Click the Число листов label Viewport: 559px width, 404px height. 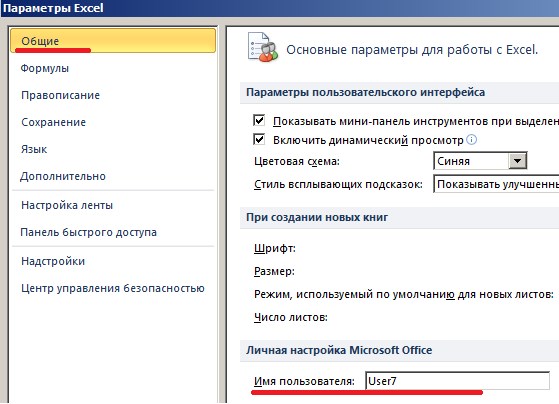click(x=291, y=317)
